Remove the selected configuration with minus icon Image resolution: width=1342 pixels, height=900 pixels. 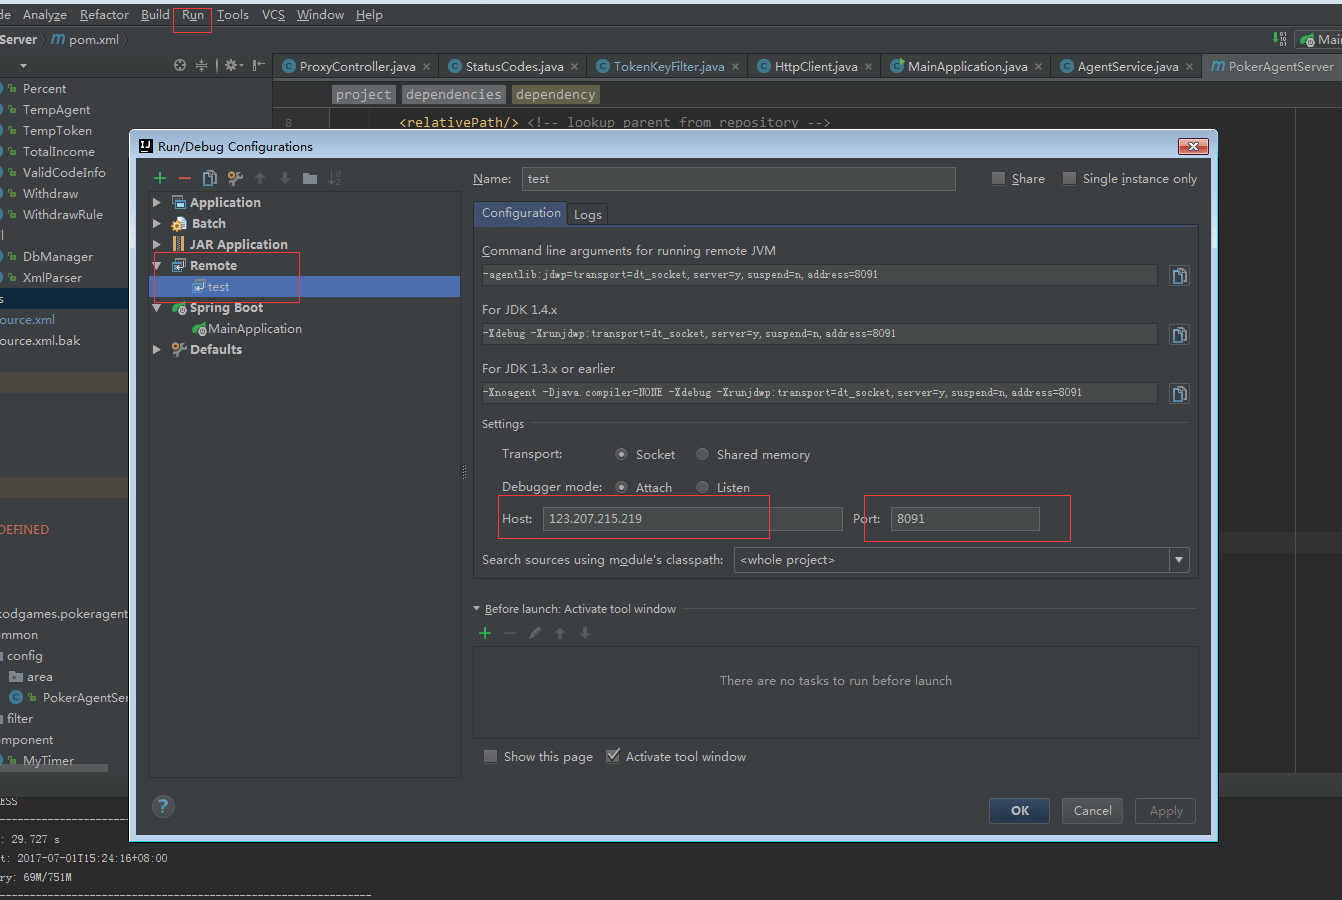point(185,178)
